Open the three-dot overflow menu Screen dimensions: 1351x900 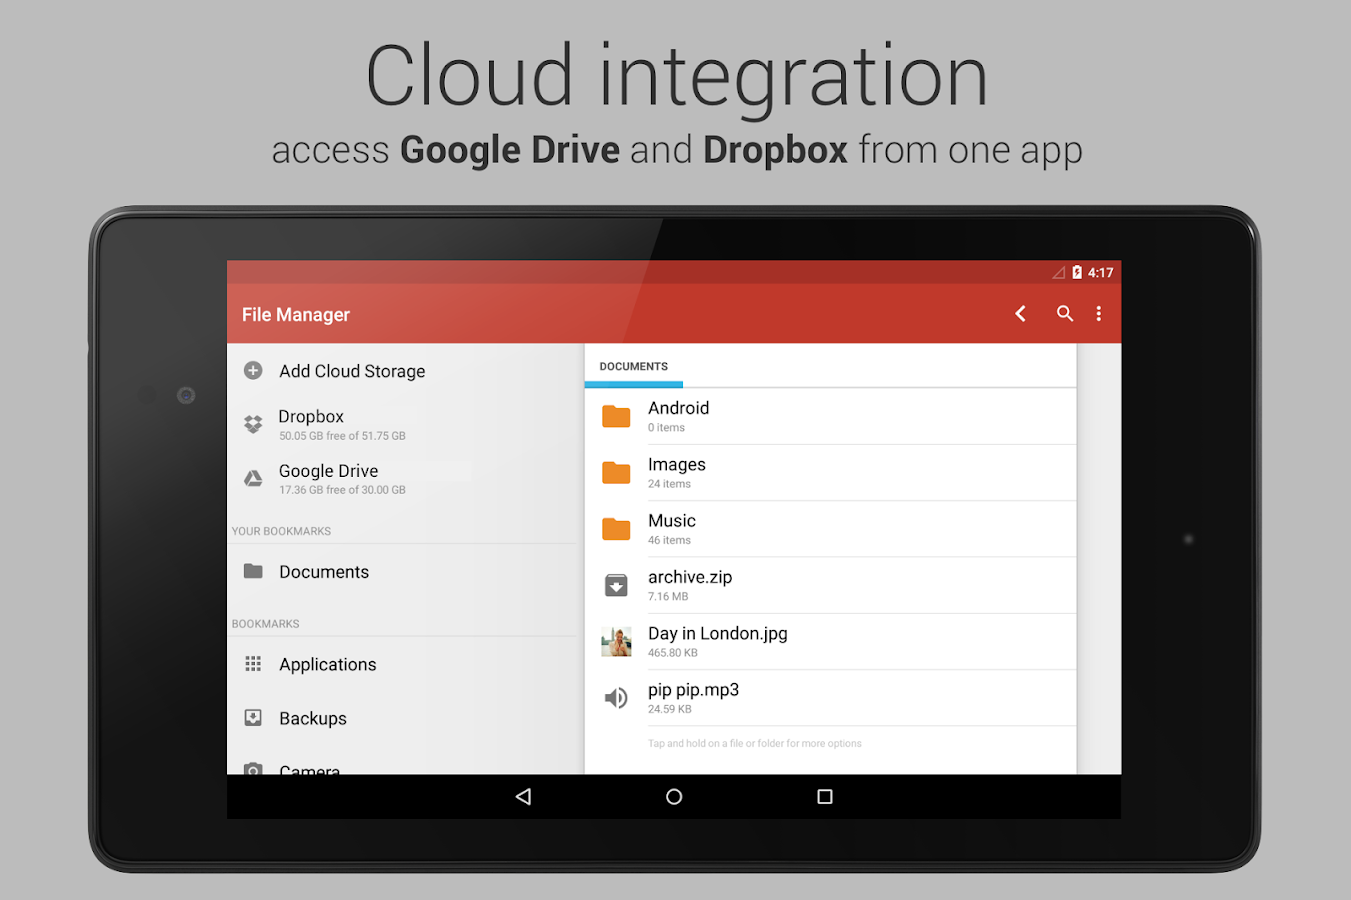pyautogui.click(x=1099, y=314)
